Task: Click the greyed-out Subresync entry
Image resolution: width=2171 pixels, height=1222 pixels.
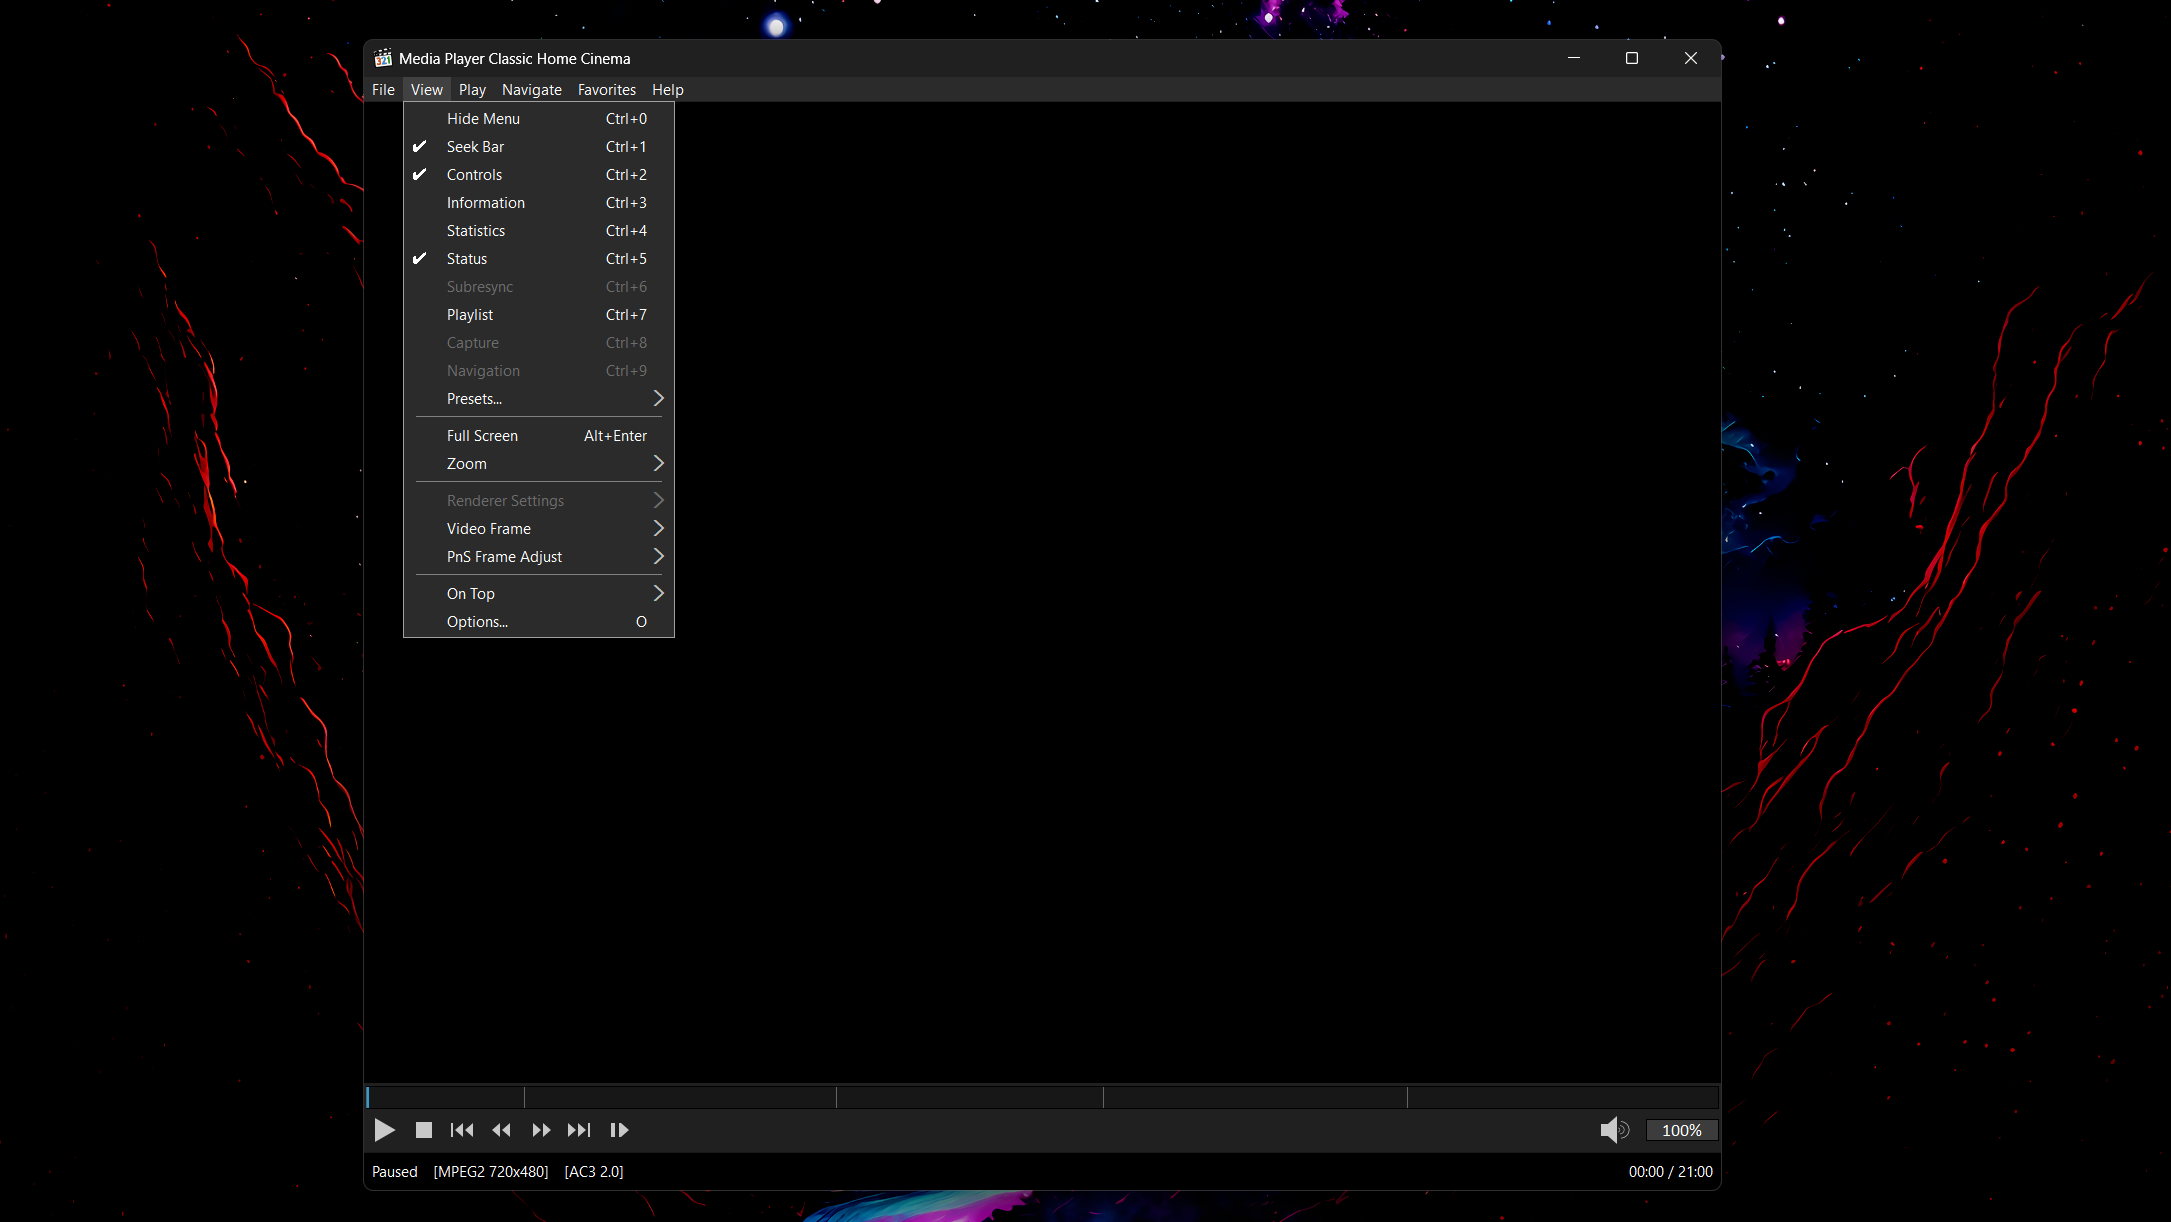Action: 539,287
